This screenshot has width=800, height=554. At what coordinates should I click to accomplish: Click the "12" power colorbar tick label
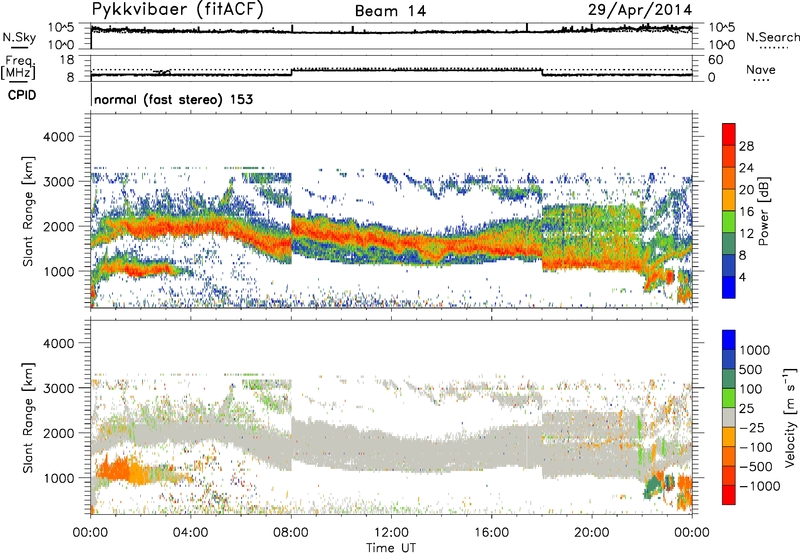(746, 234)
